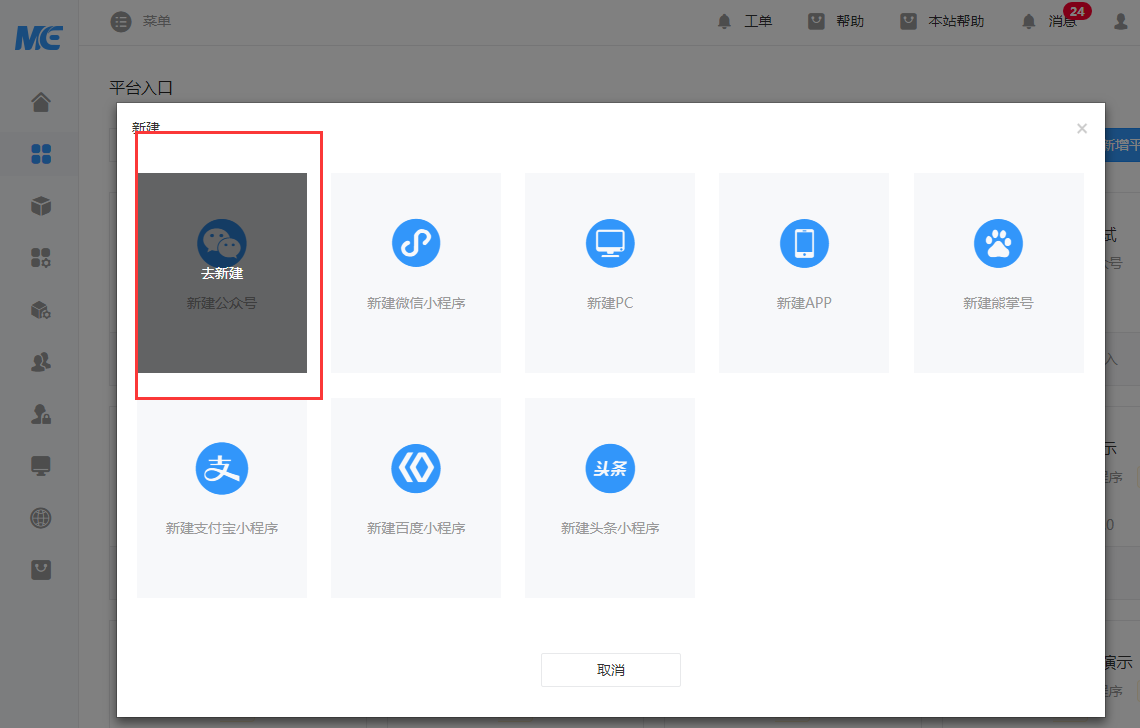
Task: Open the 菜单 menu label
Action: [x=156, y=22]
